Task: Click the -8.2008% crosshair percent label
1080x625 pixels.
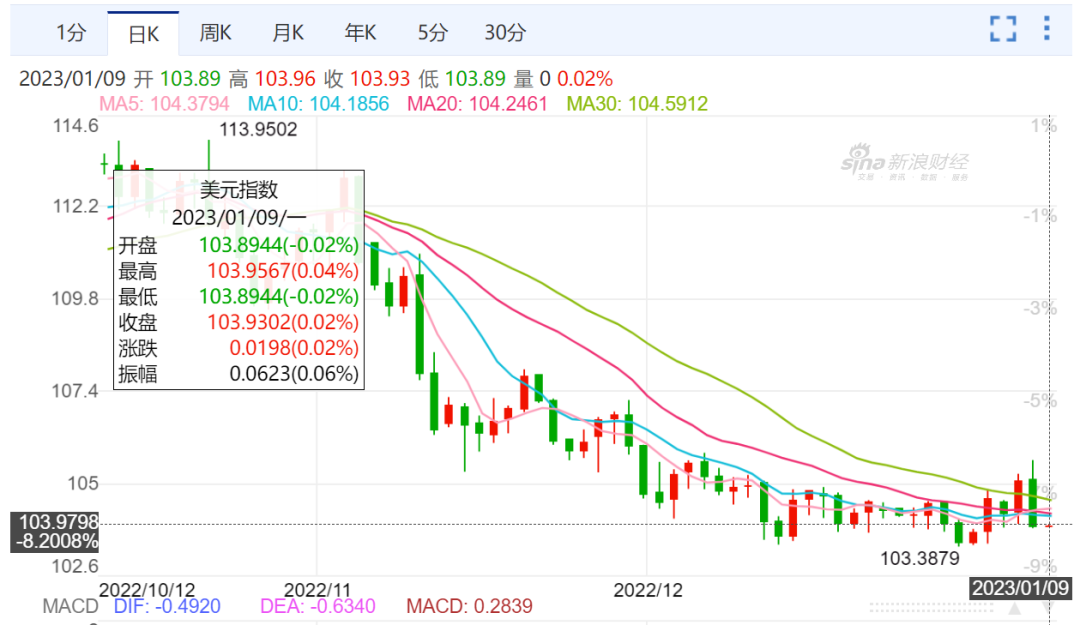Action: (x=56, y=542)
